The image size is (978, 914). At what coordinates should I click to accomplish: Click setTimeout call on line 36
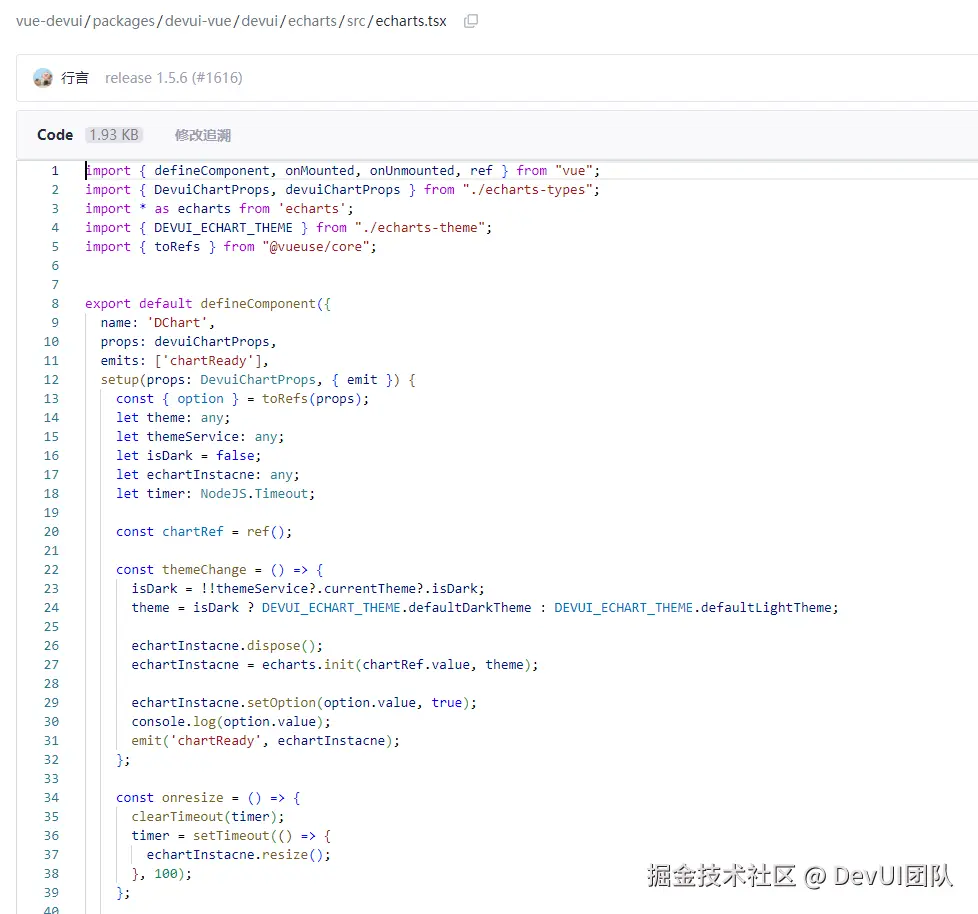[231, 836]
